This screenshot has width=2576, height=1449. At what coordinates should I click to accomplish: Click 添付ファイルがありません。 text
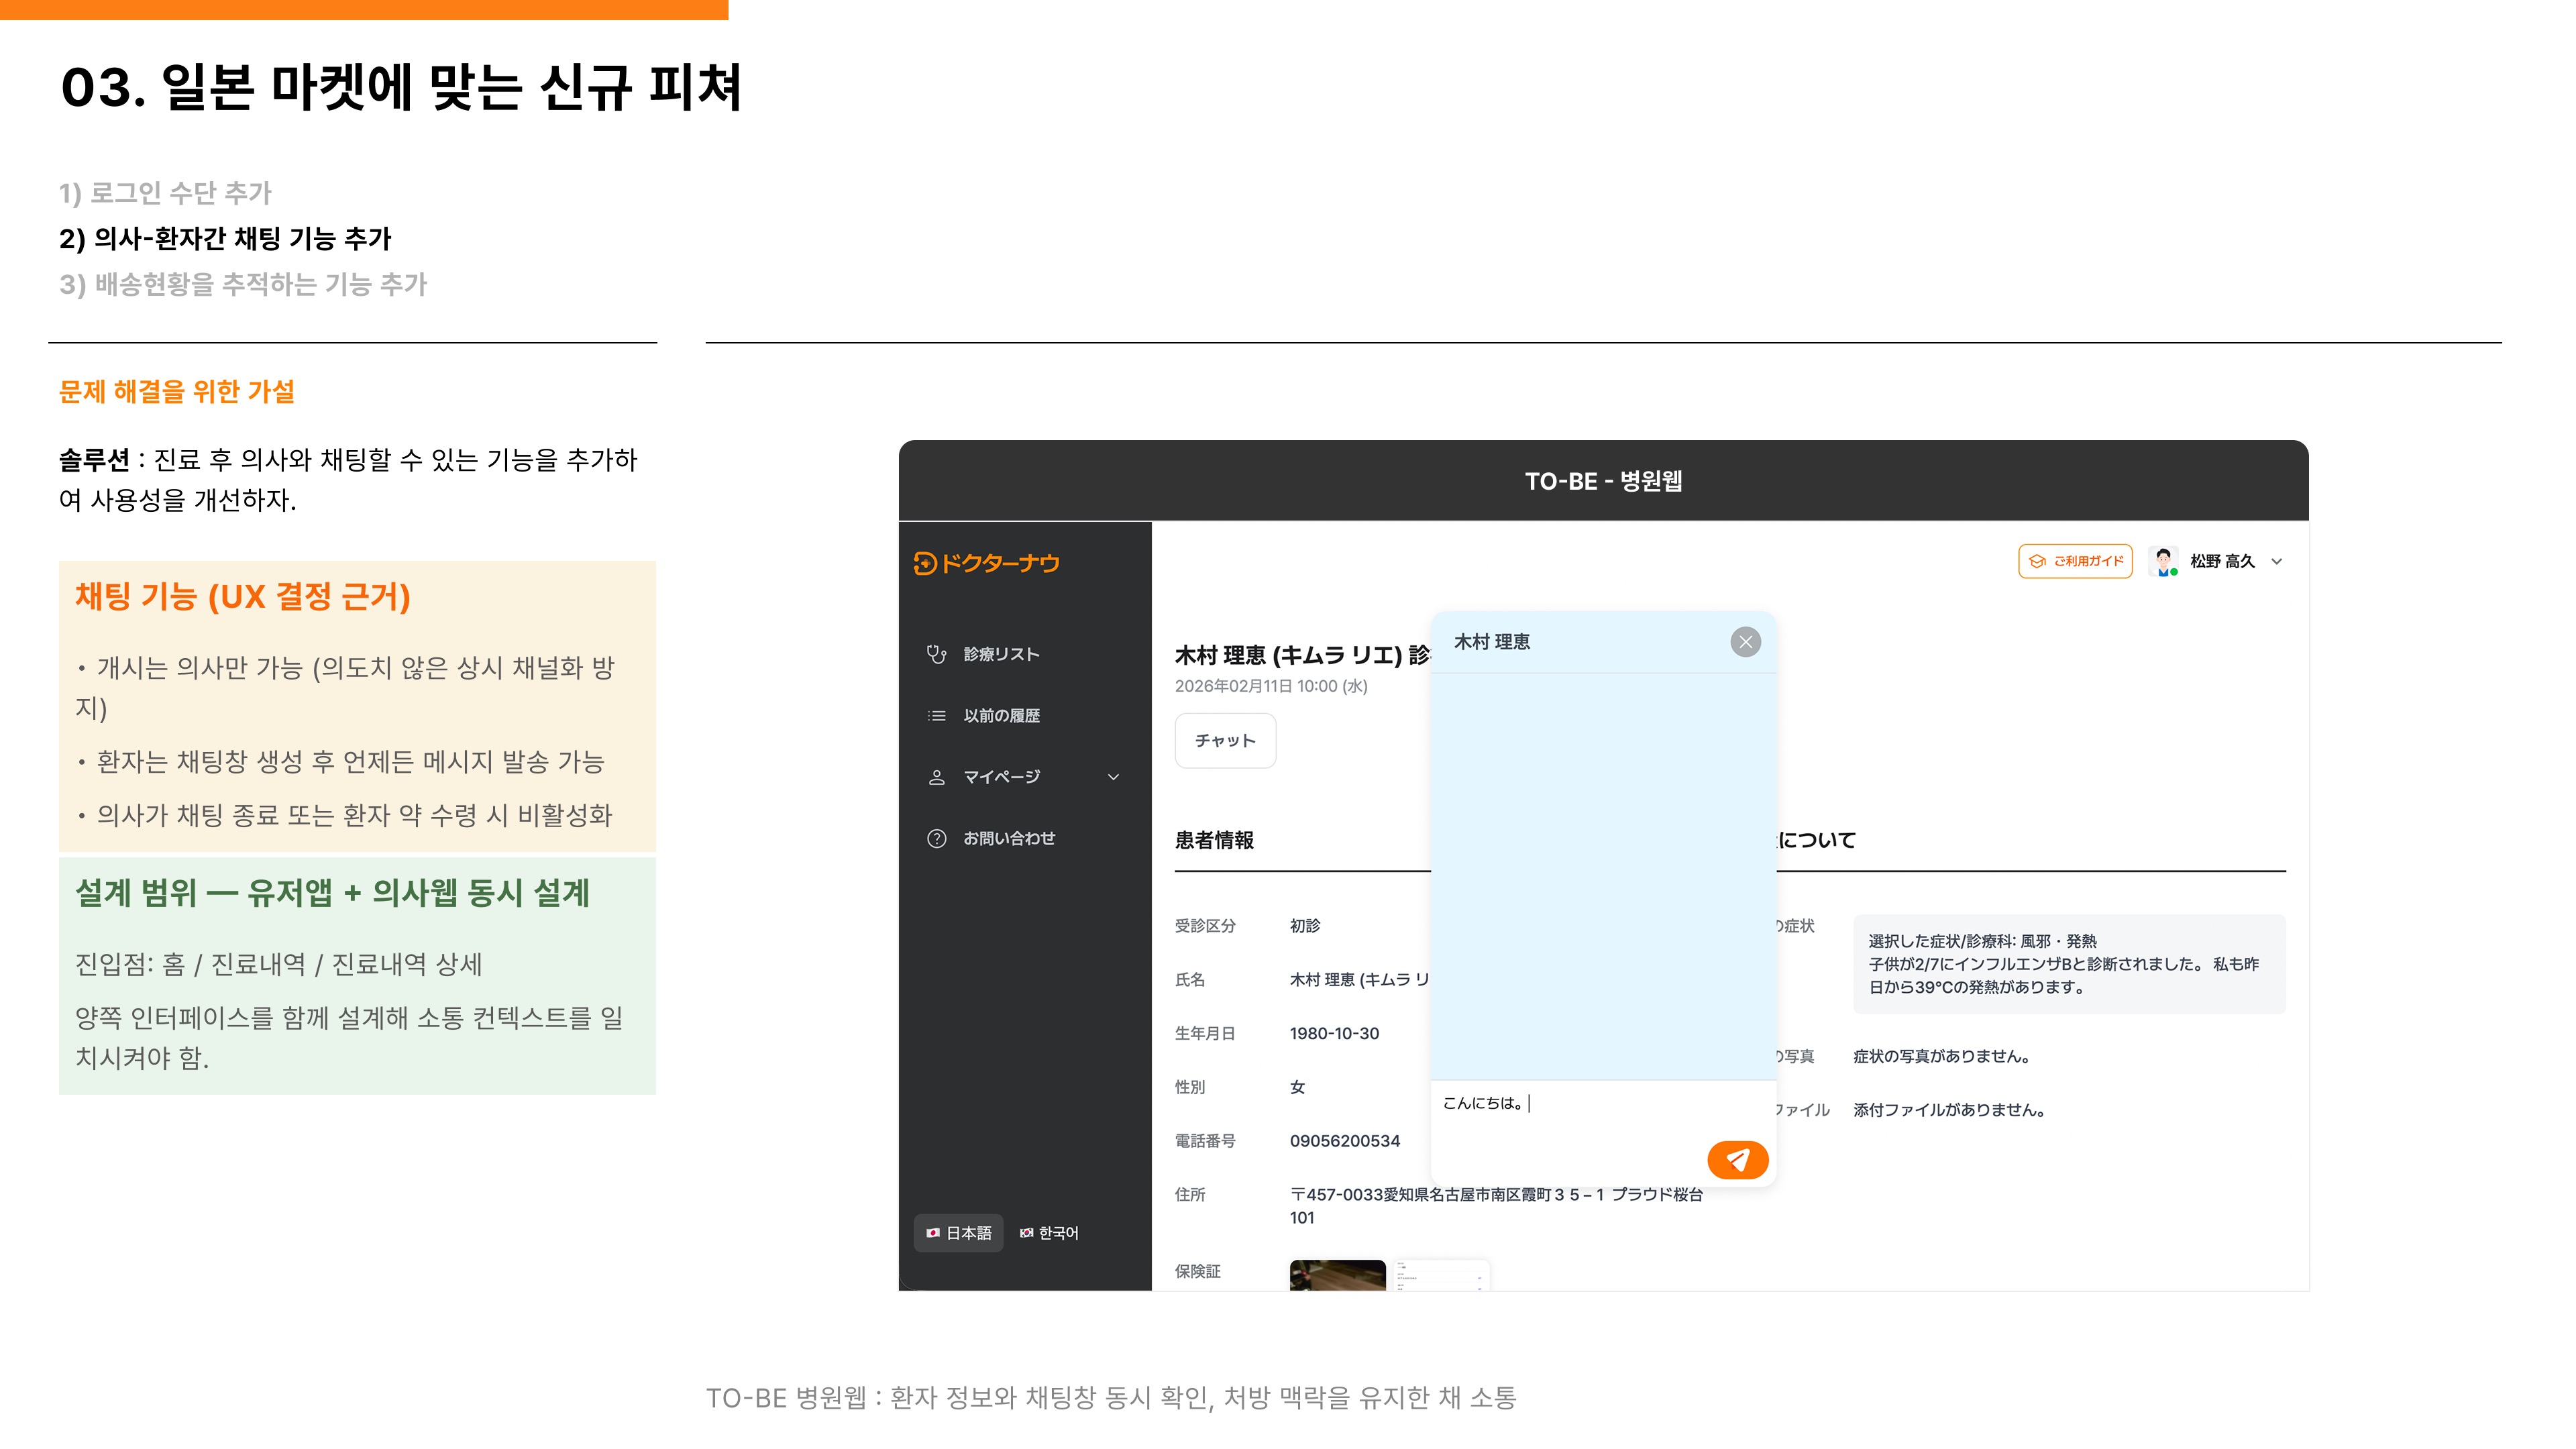1949,1110
